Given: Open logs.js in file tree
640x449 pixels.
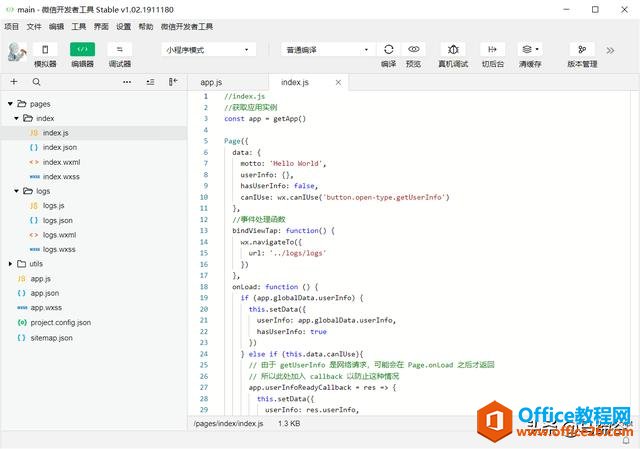Looking at the screenshot, I should click(94, 206).
